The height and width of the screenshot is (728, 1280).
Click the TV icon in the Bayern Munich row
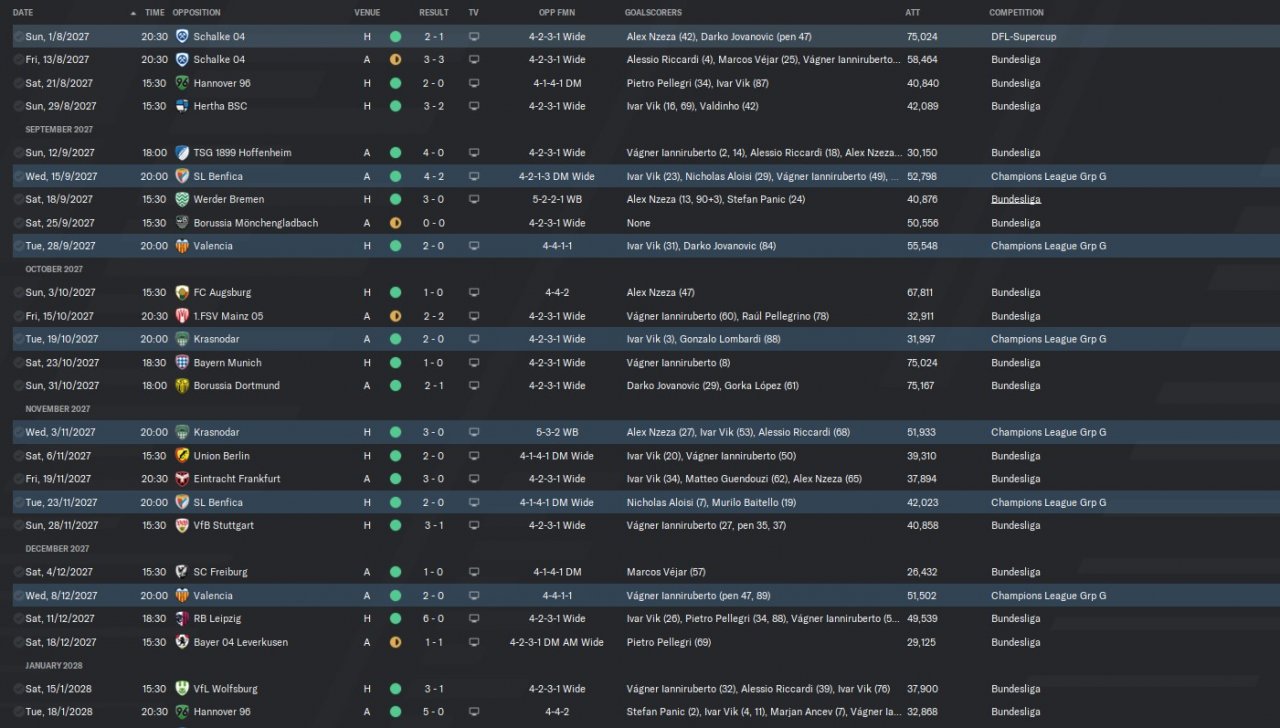tap(474, 363)
